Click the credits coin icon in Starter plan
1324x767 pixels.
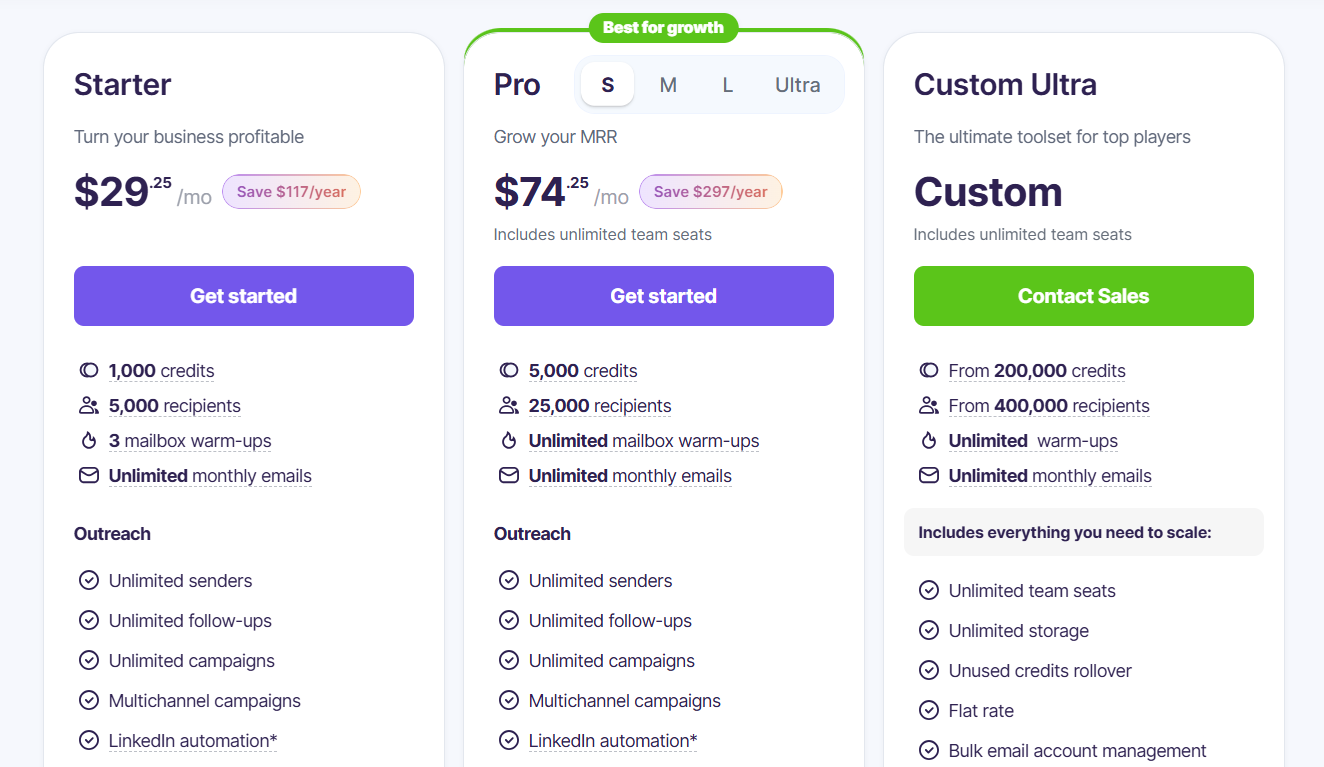tap(89, 371)
